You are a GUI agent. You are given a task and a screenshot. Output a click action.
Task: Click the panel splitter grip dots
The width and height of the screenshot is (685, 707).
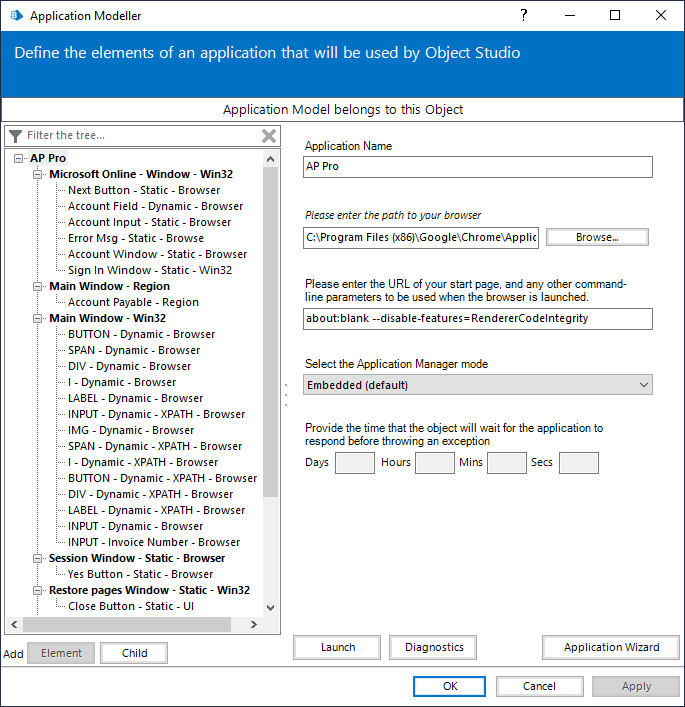tap(286, 395)
